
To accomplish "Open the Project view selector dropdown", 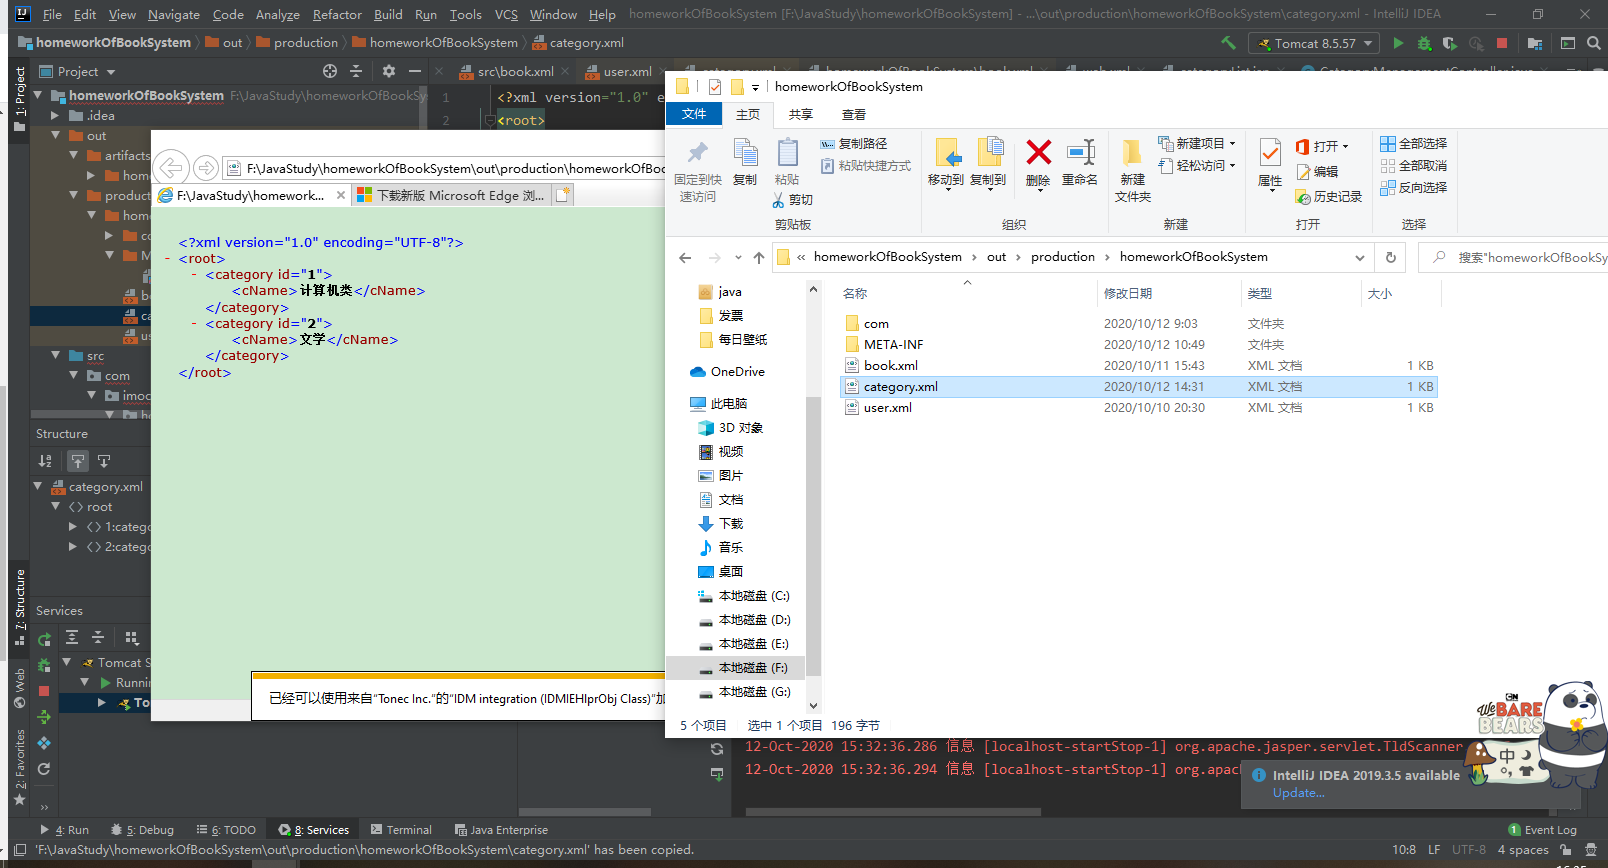I will (110, 72).
